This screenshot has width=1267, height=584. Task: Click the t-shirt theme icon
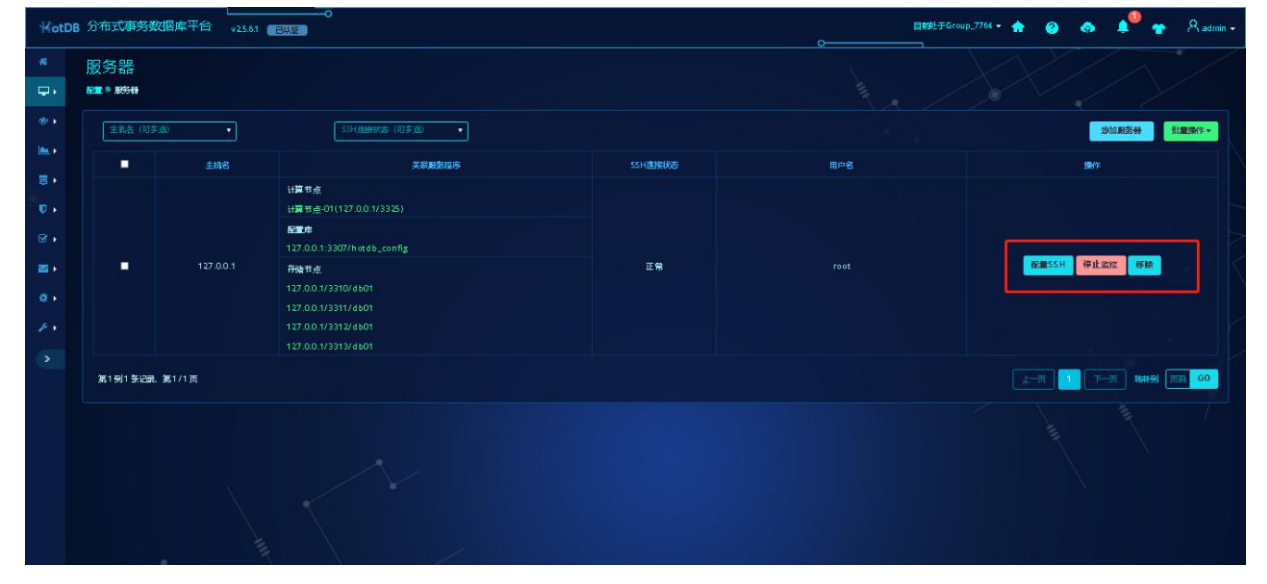pyautogui.click(x=1159, y=28)
